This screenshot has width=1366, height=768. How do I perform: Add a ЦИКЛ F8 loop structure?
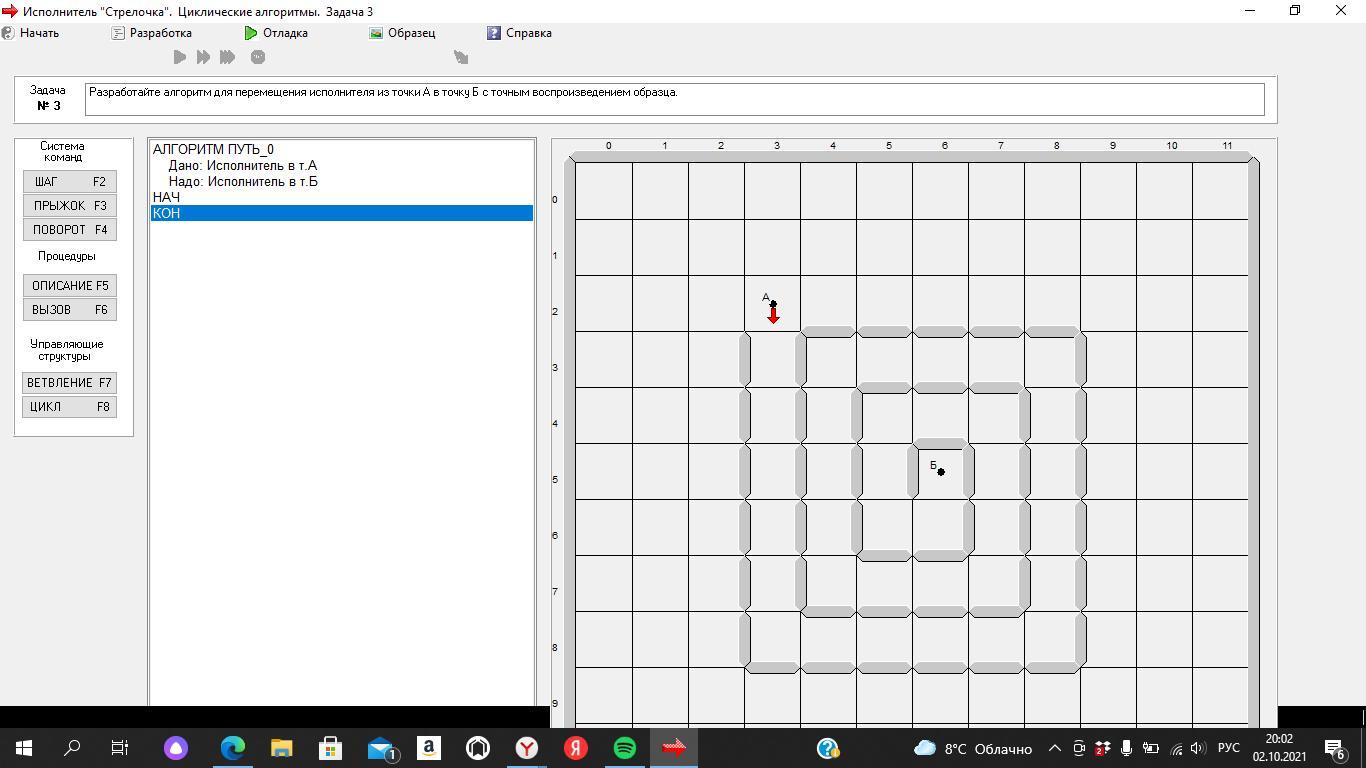click(70, 407)
